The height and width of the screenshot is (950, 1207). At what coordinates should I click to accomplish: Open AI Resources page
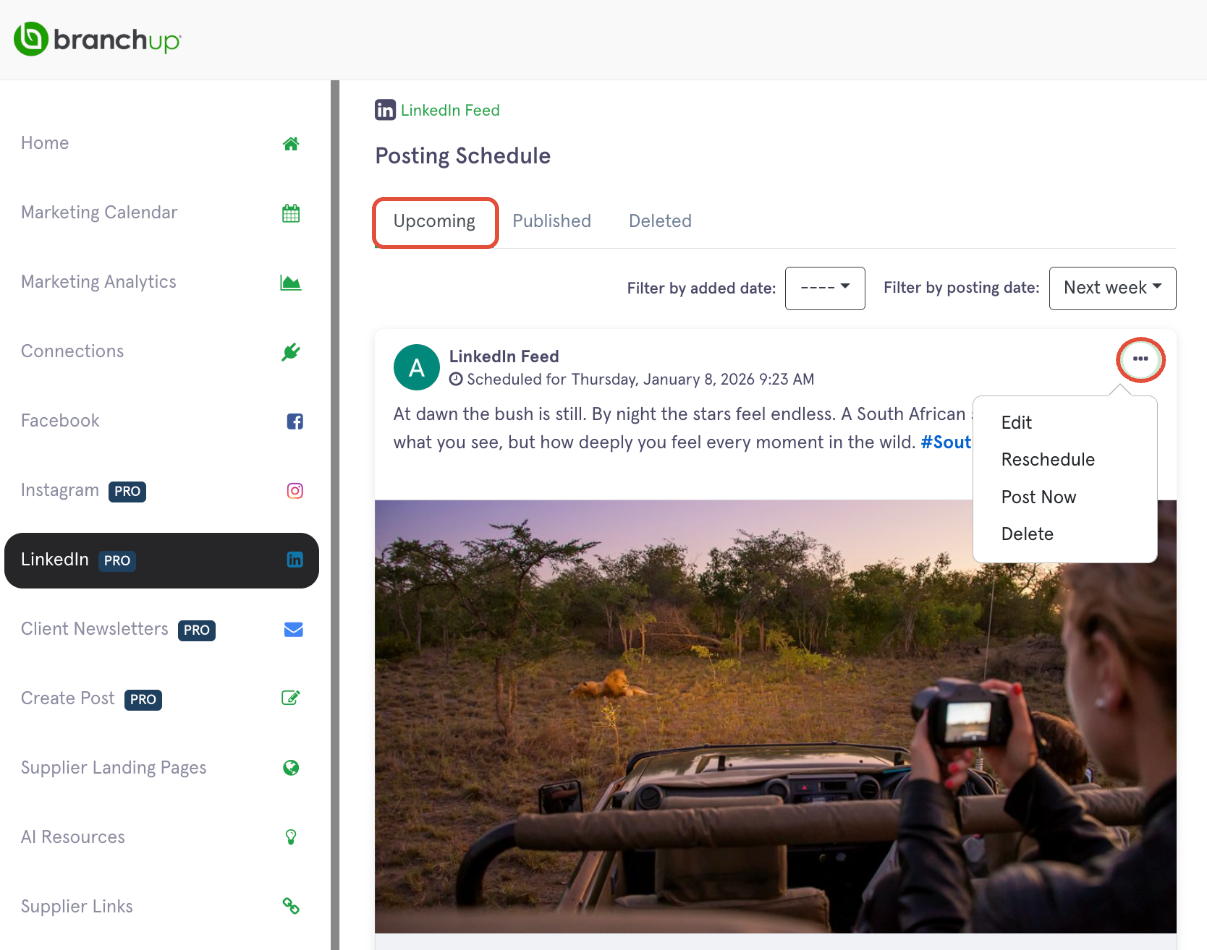[161, 837]
